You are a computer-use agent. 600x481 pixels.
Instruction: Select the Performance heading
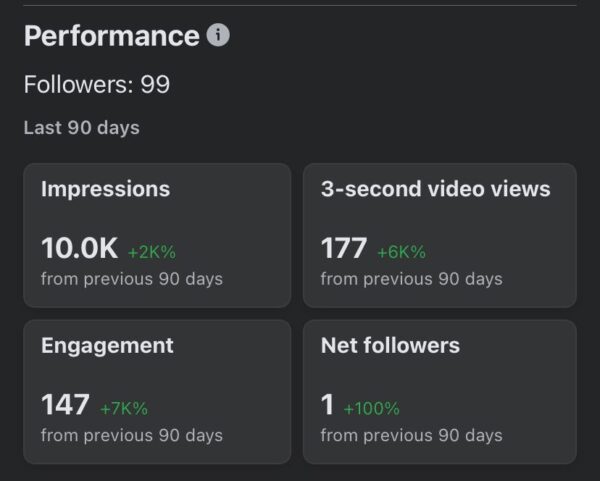coord(111,36)
